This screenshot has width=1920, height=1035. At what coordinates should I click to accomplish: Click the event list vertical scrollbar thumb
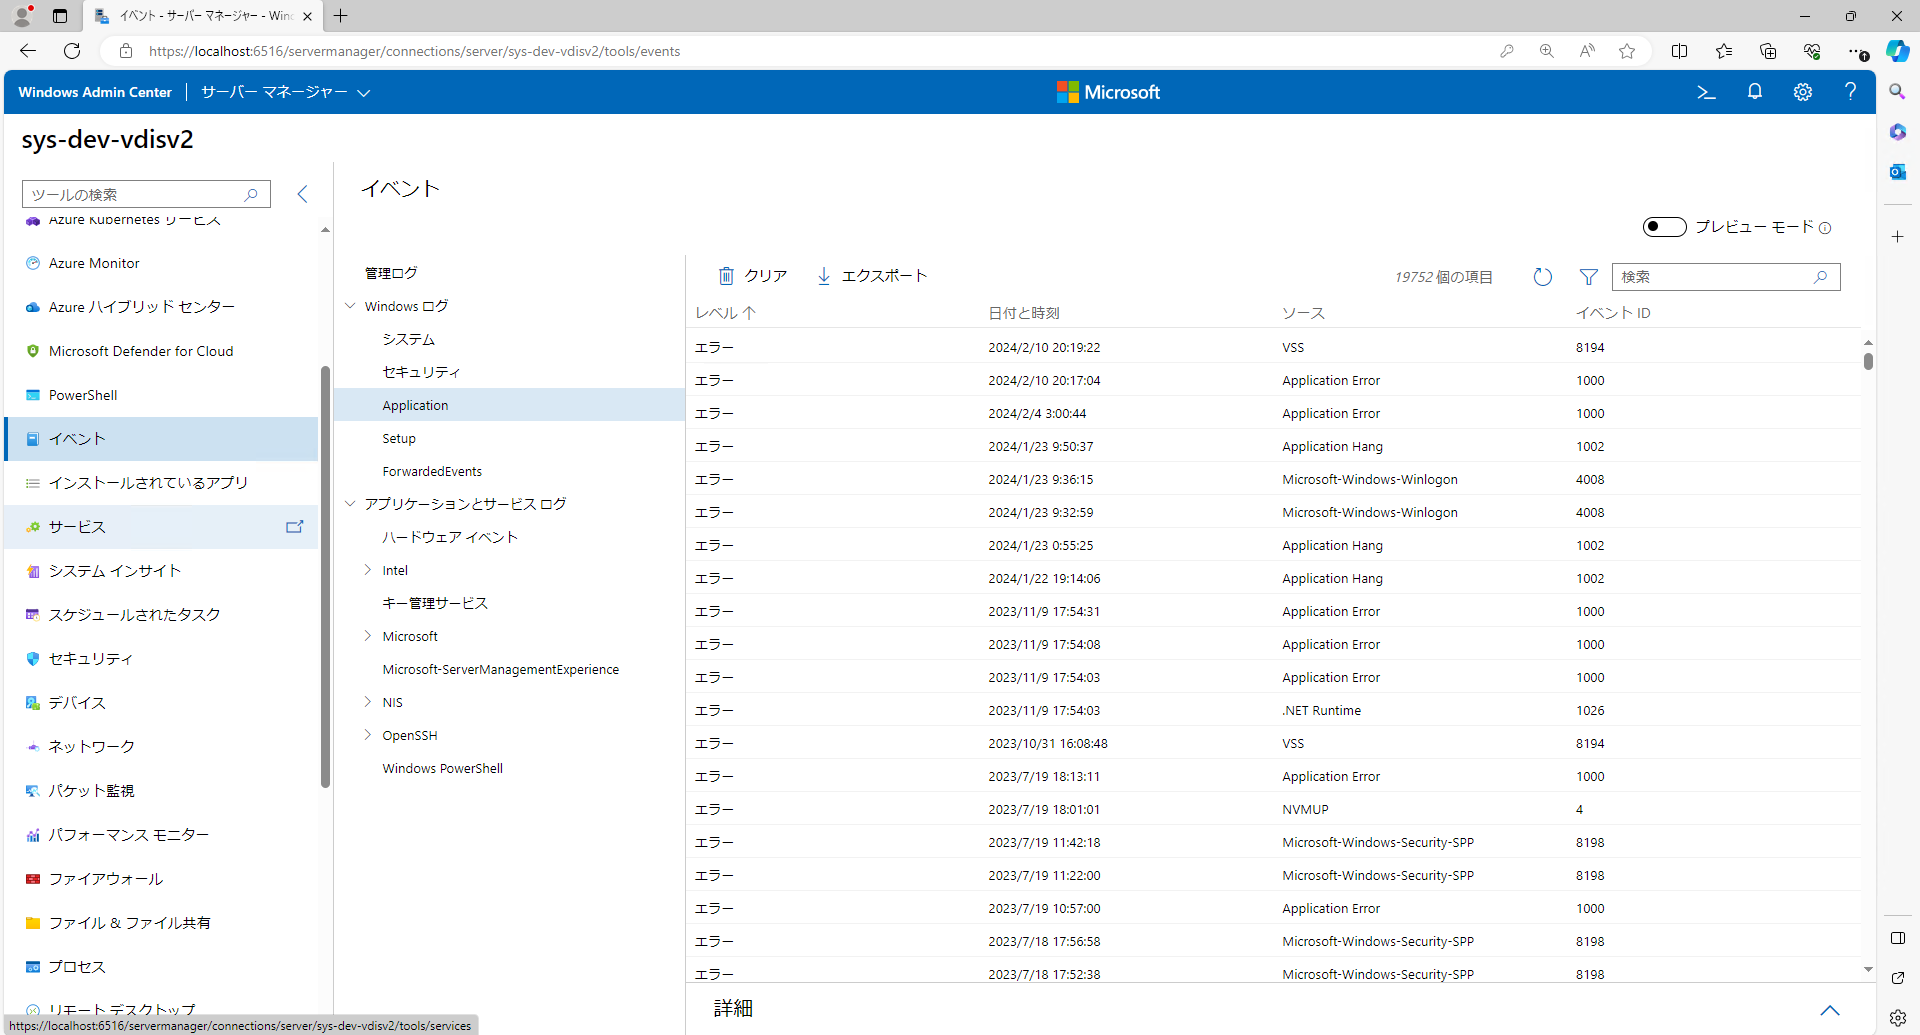(x=1868, y=361)
